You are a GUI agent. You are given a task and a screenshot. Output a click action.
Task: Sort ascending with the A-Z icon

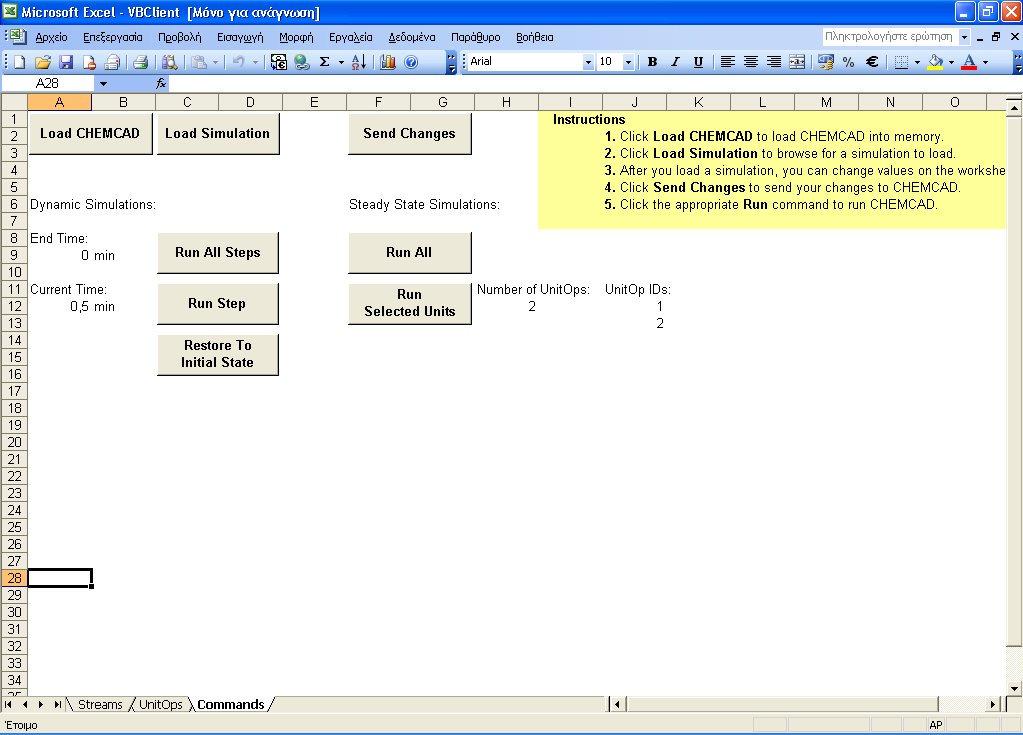coord(358,62)
